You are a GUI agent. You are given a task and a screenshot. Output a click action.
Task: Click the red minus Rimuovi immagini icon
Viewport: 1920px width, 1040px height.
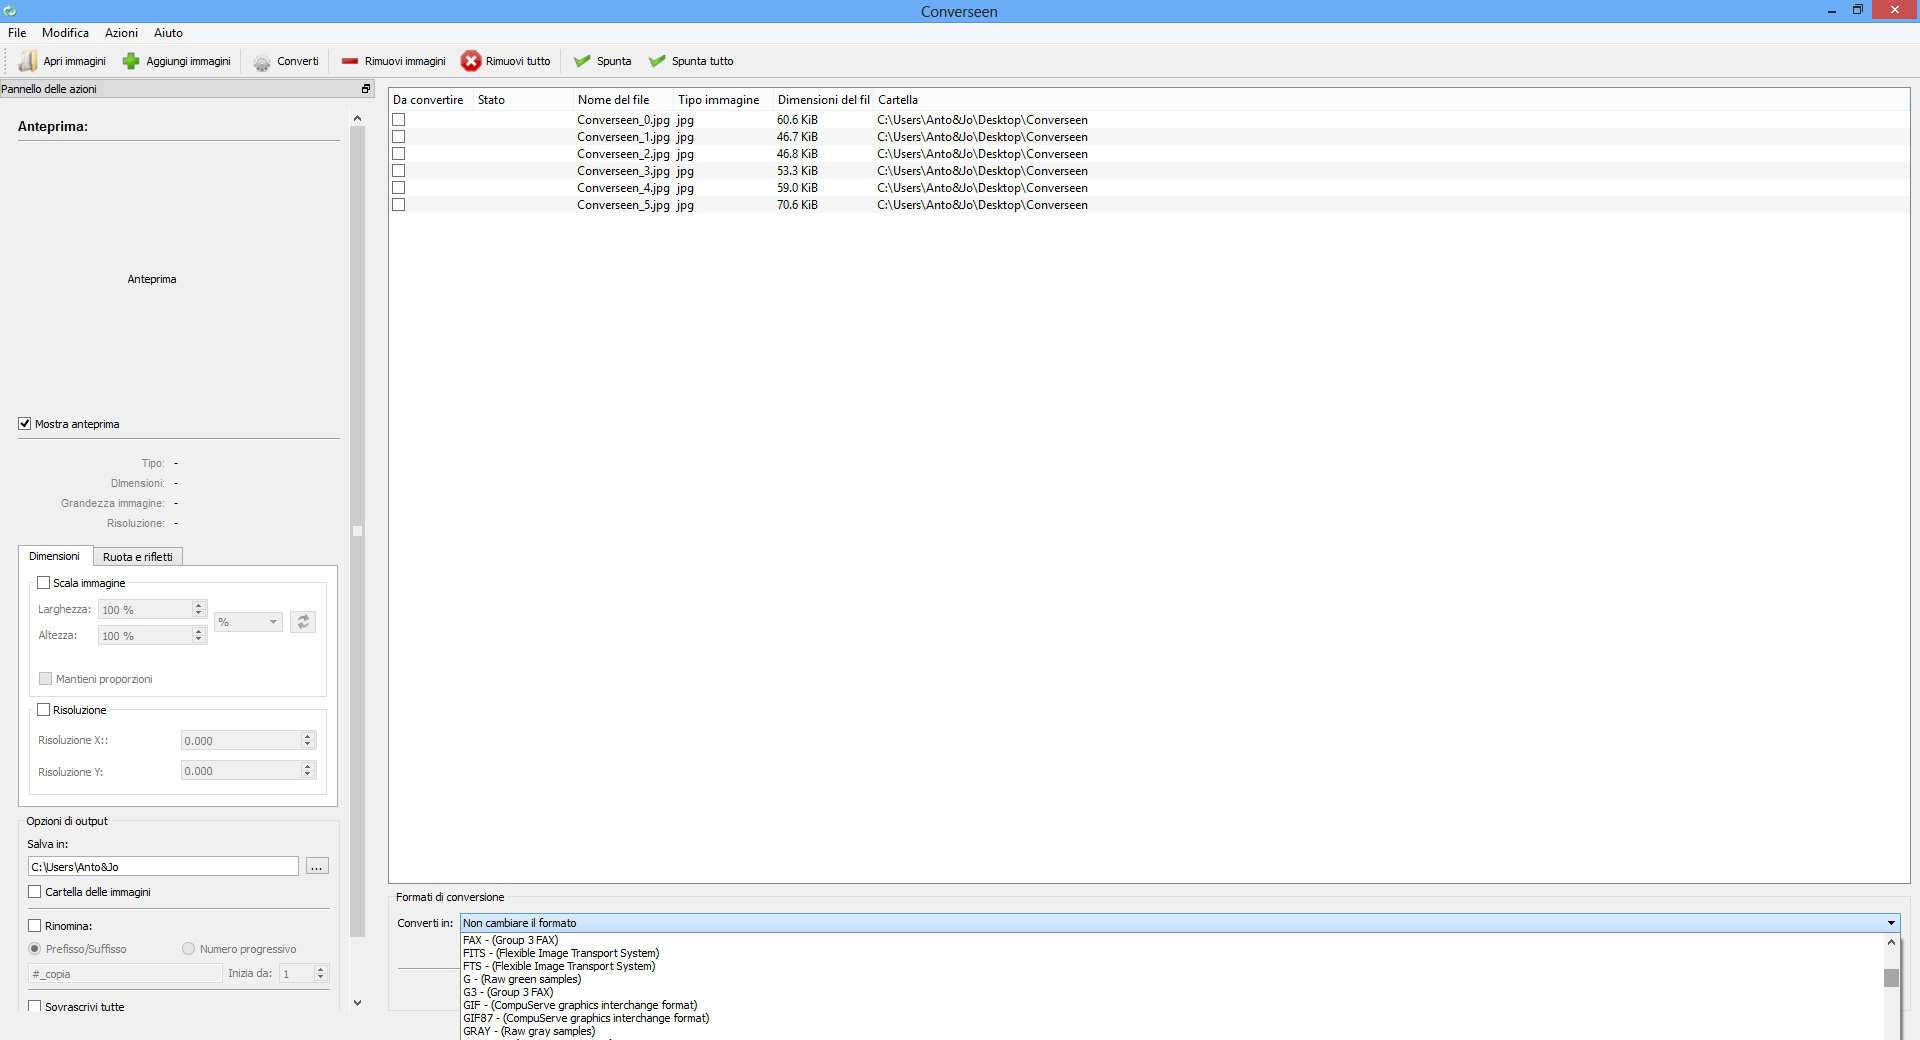[x=350, y=61]
